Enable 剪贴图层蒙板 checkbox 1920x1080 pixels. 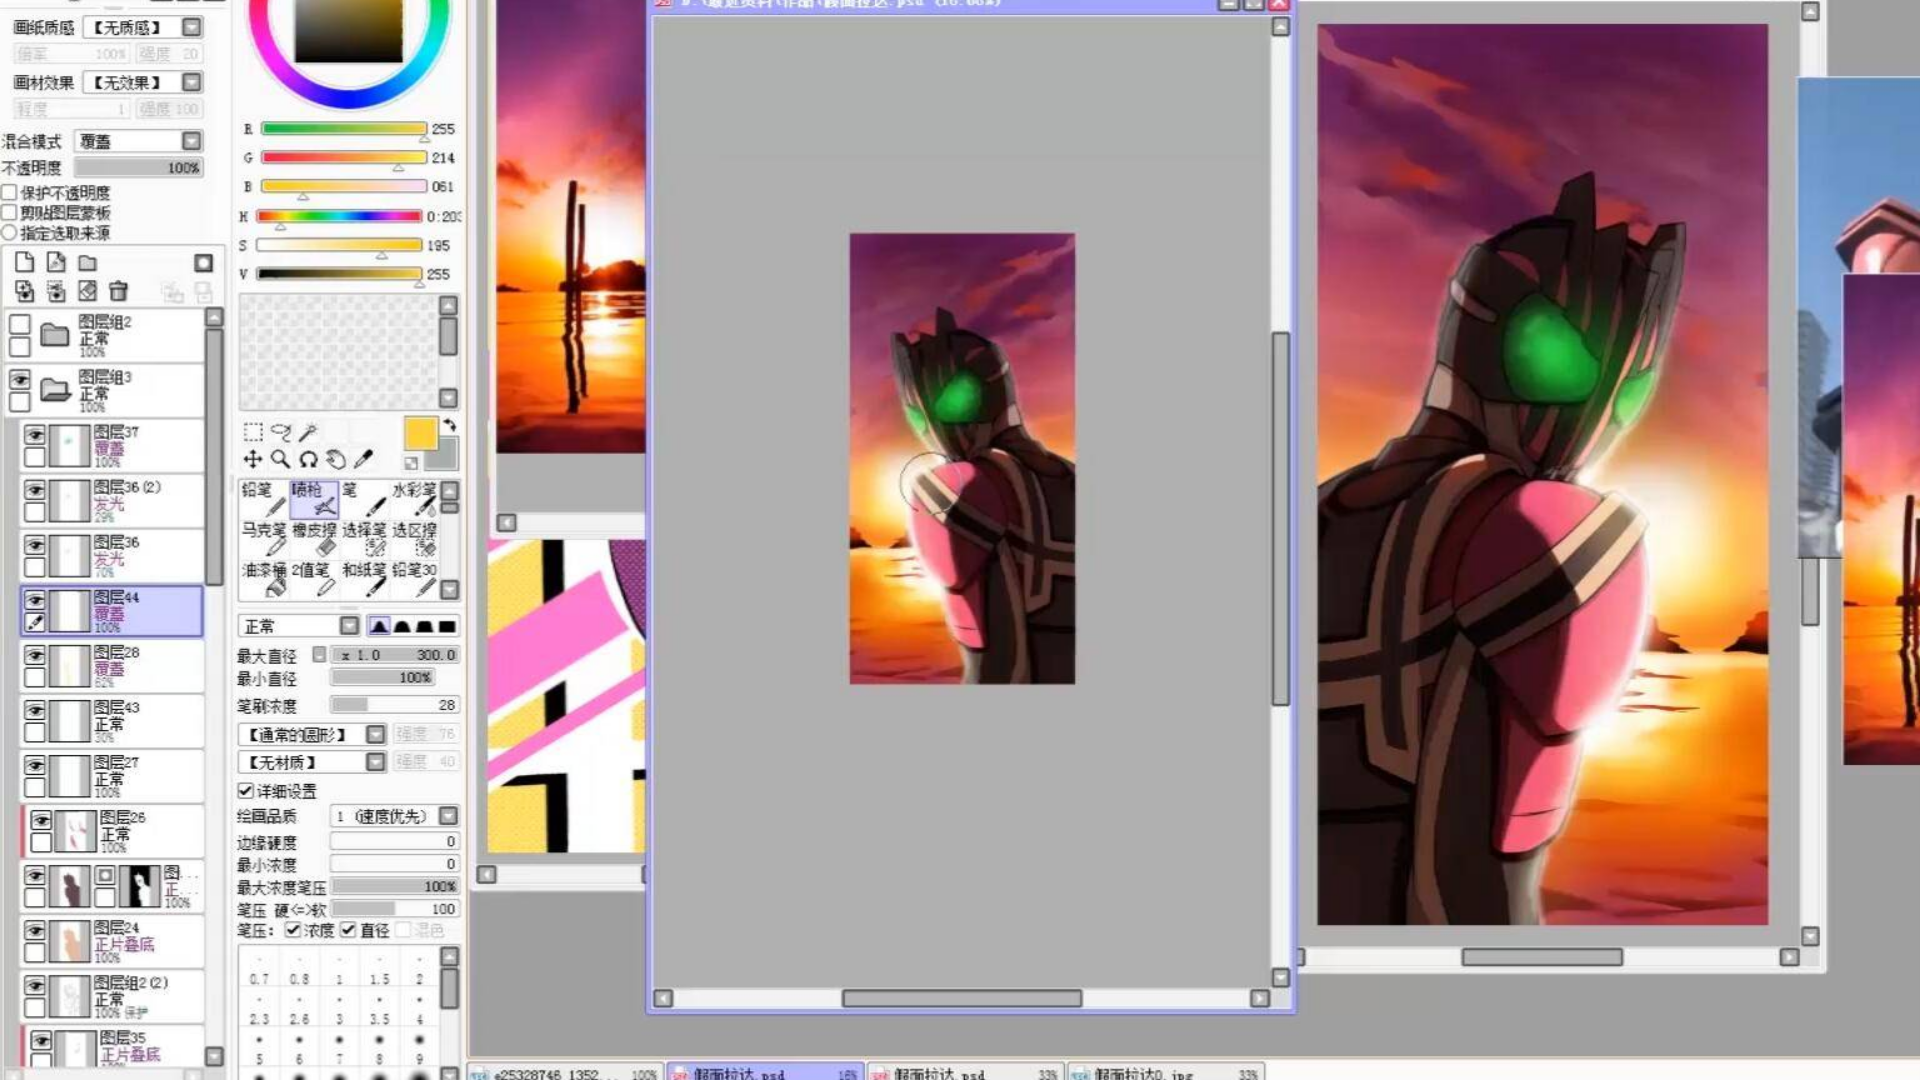pyautogui.click(x=10, y=212)
